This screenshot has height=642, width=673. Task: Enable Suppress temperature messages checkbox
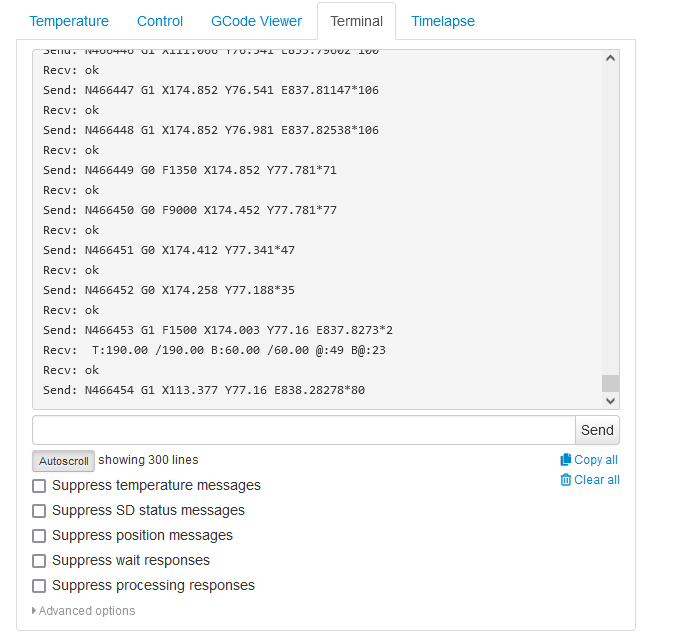39,486
